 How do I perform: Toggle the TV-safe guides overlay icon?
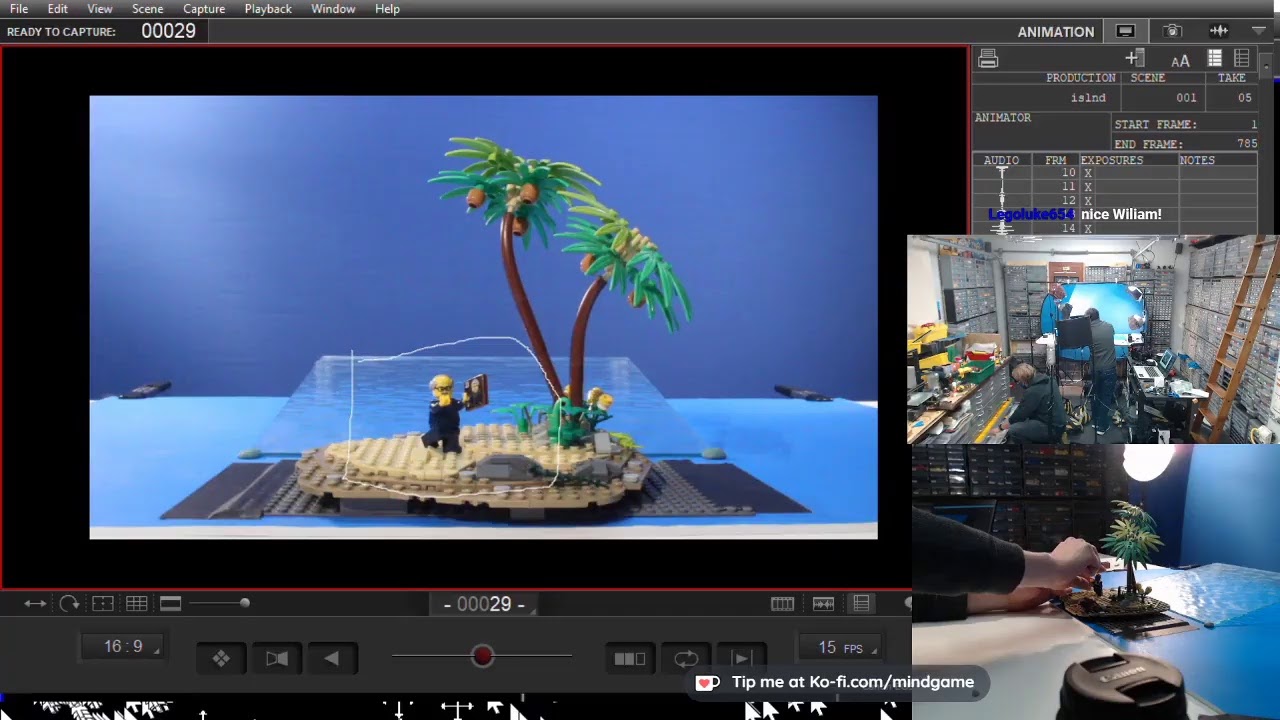(103, 603)
